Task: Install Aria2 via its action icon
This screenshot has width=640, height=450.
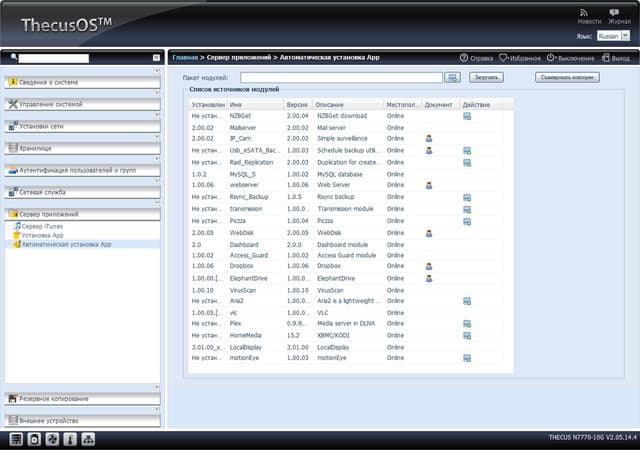Action: tap(467, 301)
